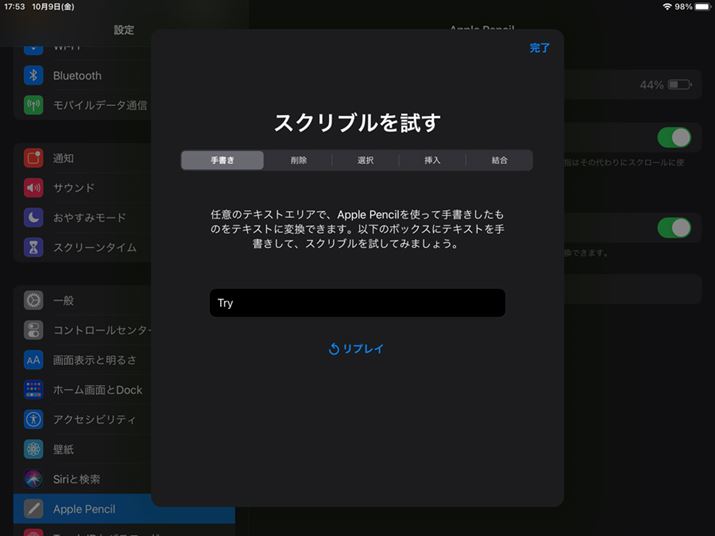This screenshot has height=536, width=715.
Task: Toggle the lower green switch in Apple Pencil pane
Action: [x=674, y=228]
